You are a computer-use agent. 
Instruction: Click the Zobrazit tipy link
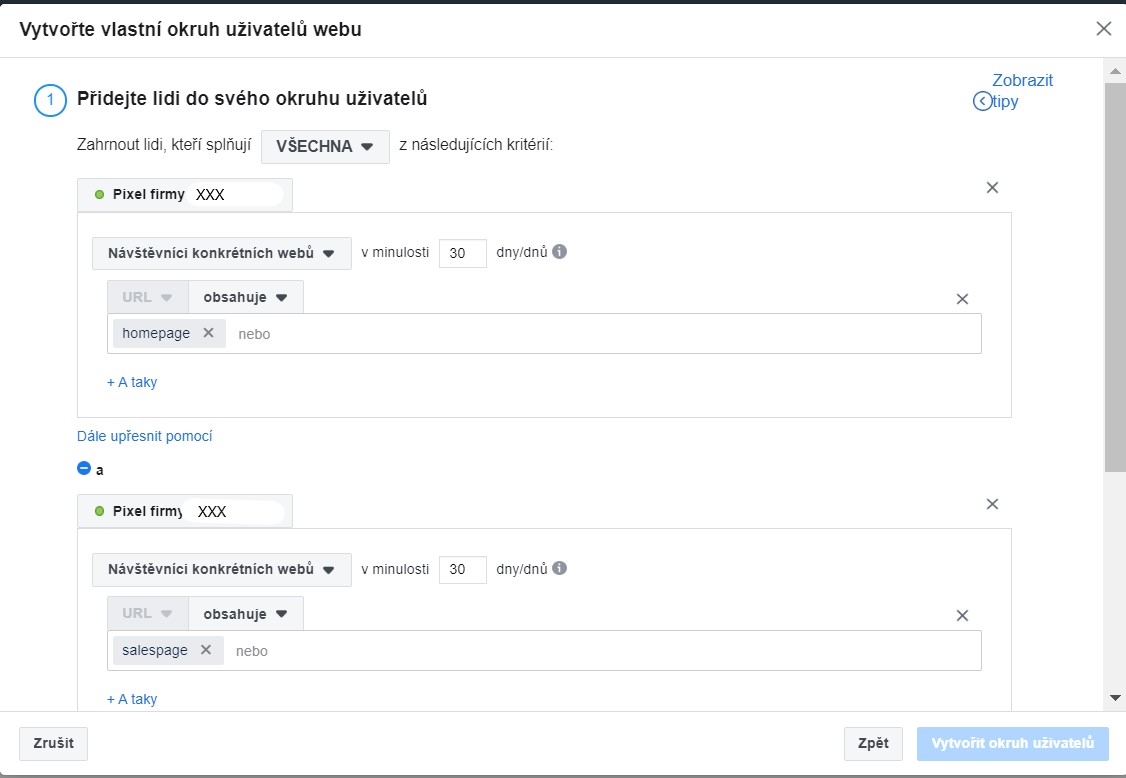click(x=1013, y=91)
